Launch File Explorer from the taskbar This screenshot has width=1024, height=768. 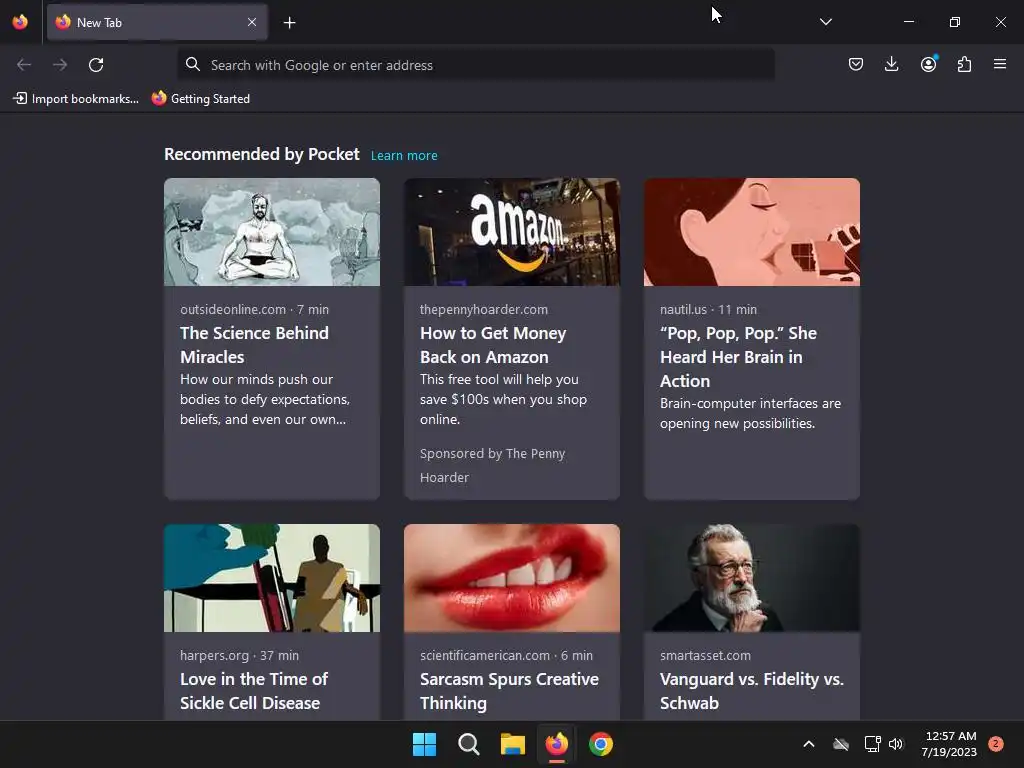[x=513, y=744]
